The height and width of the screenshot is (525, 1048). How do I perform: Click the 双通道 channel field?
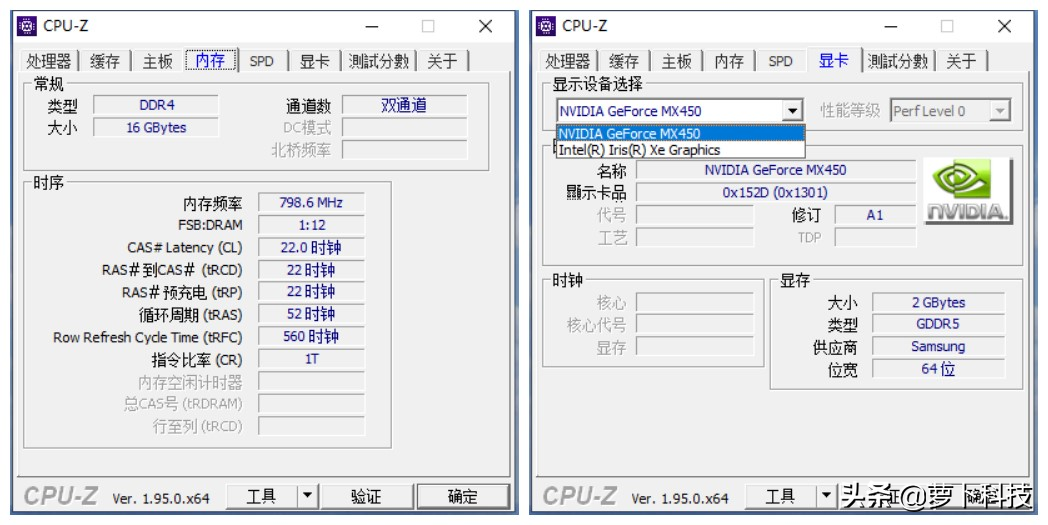click(x=404, y=105)
